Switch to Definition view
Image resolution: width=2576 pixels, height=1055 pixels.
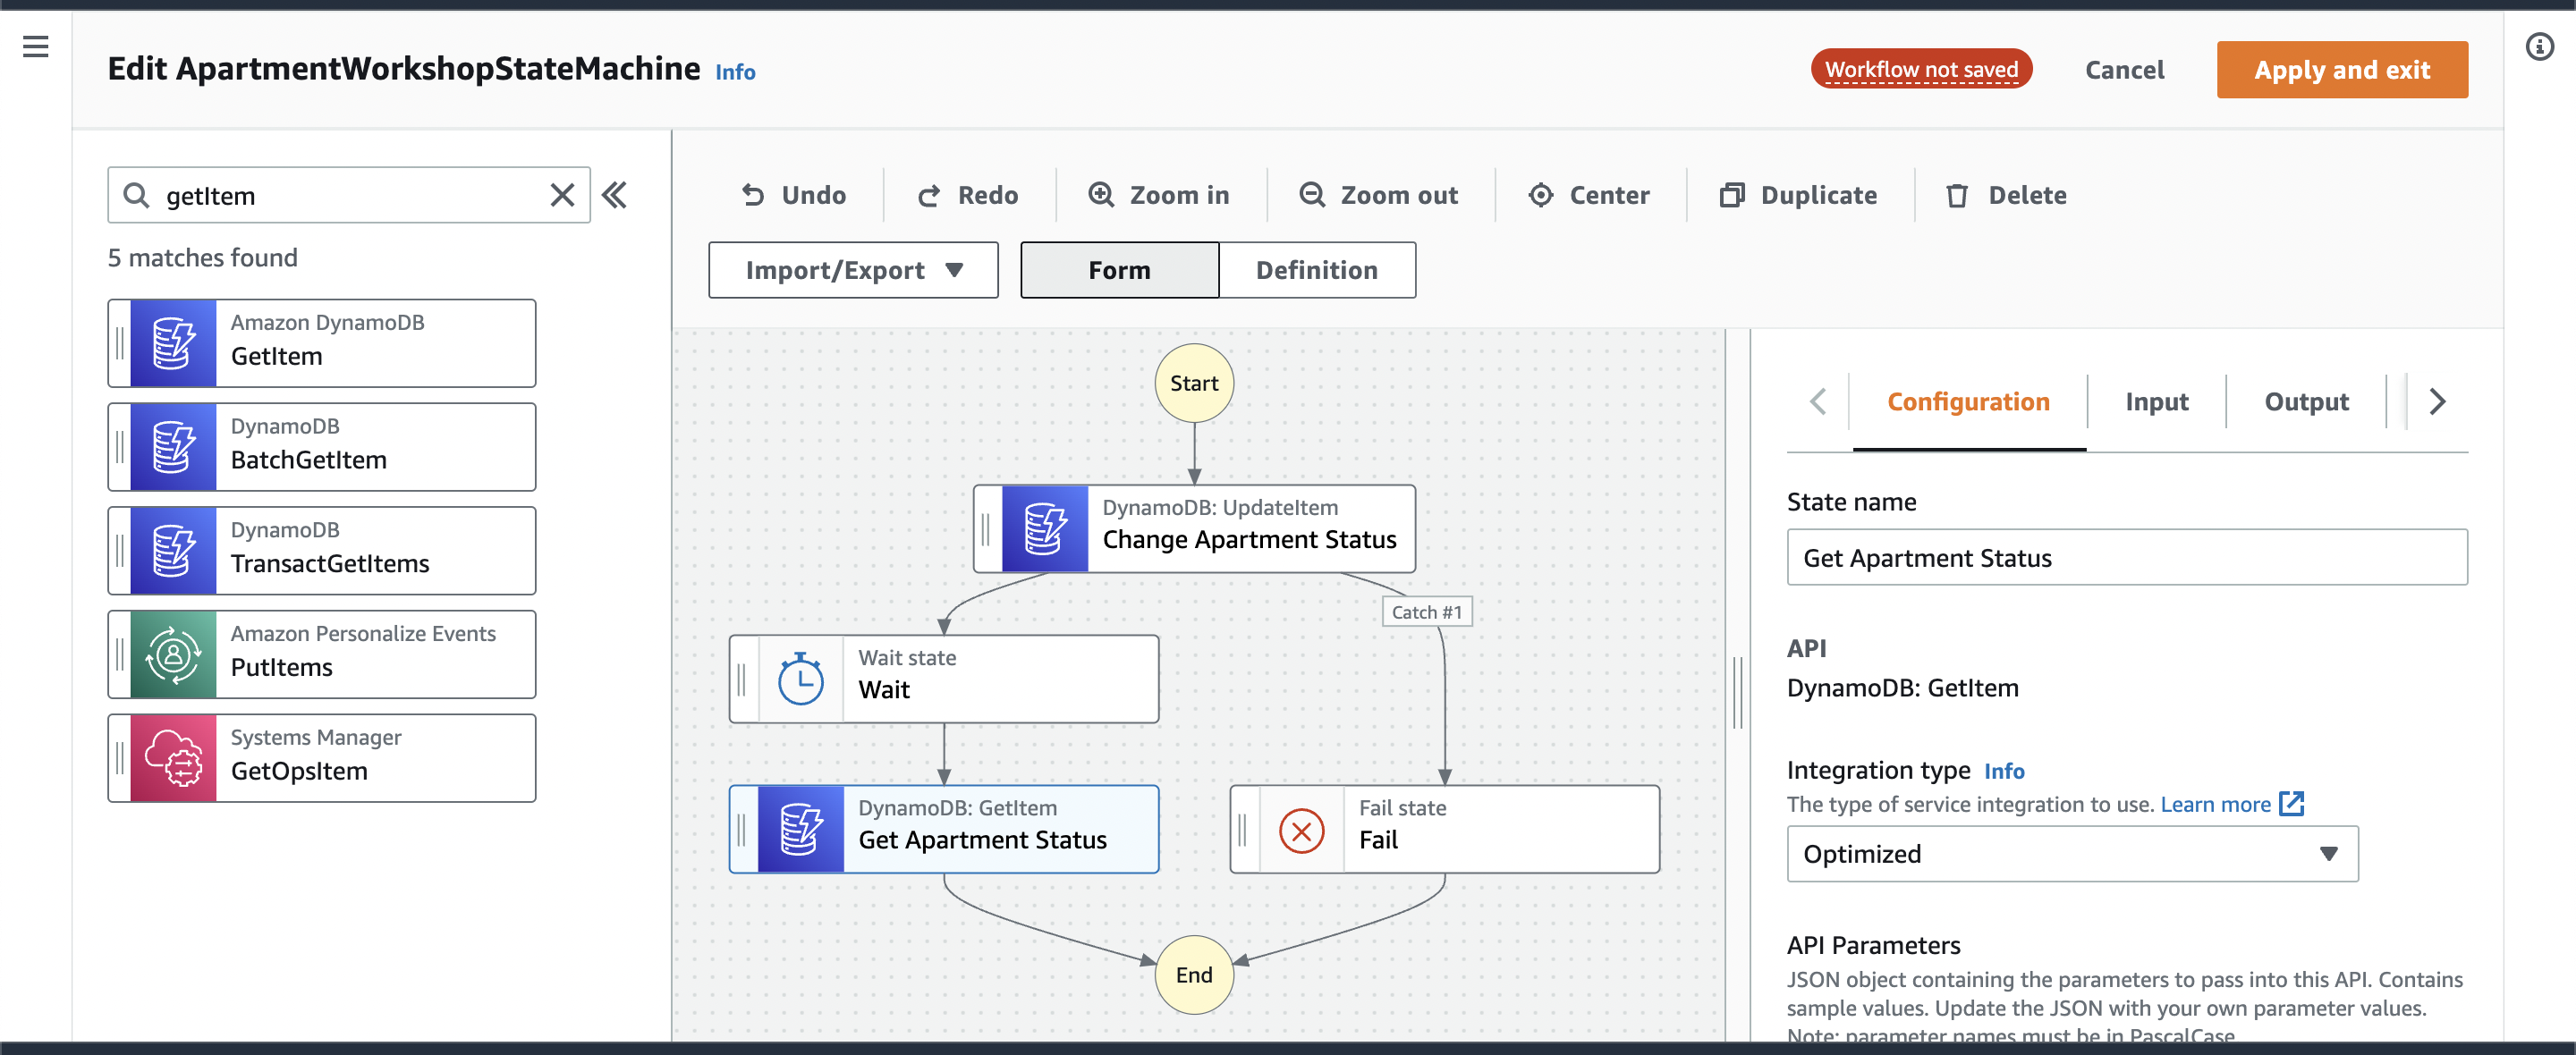(x=1317, y=270)
